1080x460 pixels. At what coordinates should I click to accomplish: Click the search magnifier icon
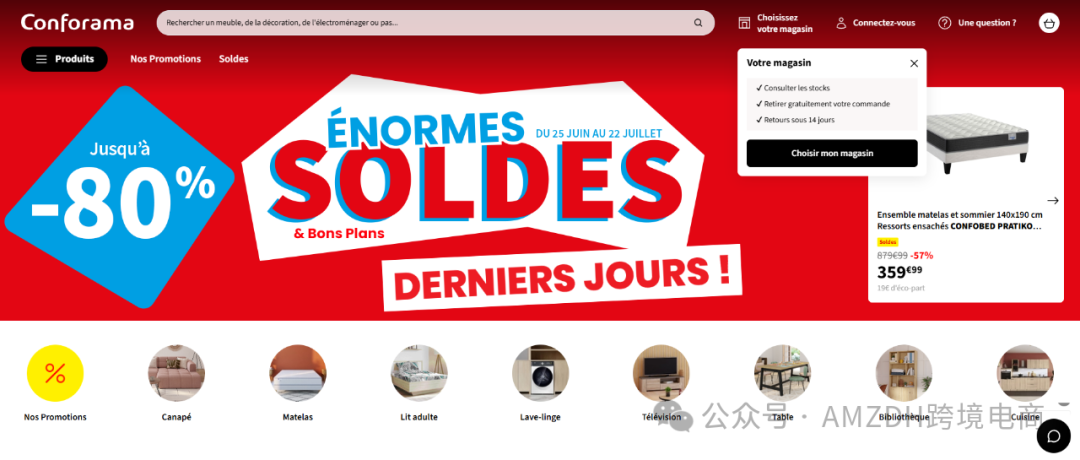(x=698, y=23)
